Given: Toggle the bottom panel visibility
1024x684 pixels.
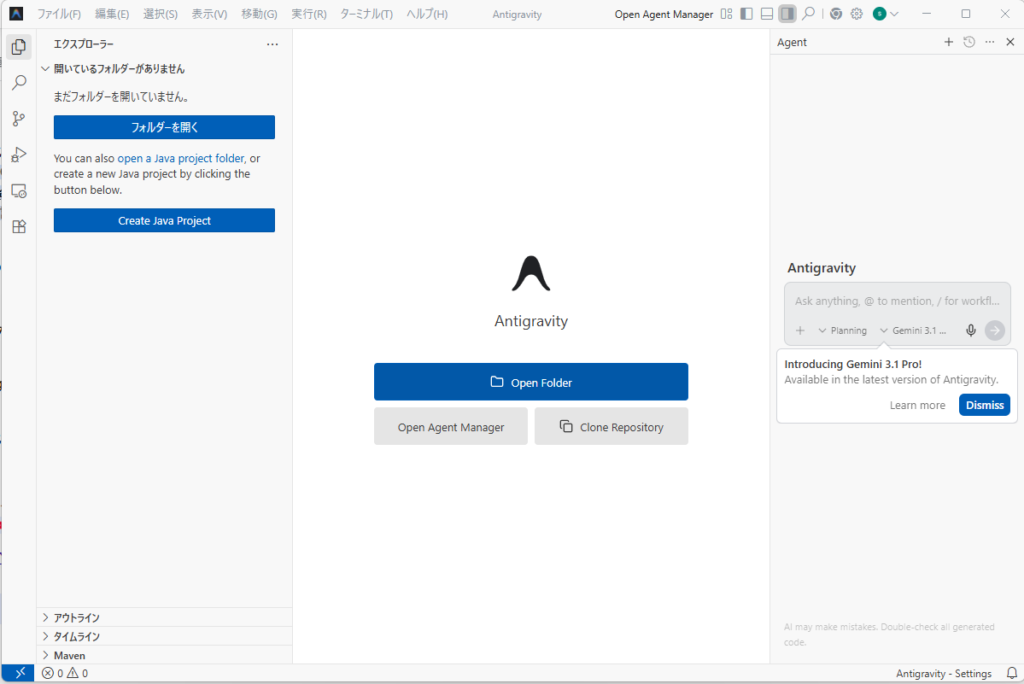Looking at the screenshot, I should point(766,14).
